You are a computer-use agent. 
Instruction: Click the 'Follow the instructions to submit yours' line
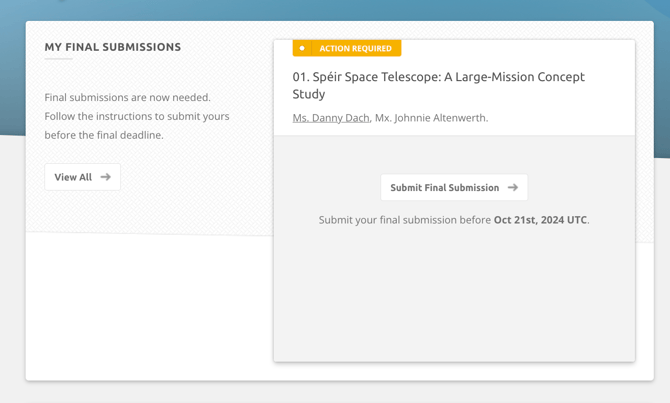tap(137, 116)
